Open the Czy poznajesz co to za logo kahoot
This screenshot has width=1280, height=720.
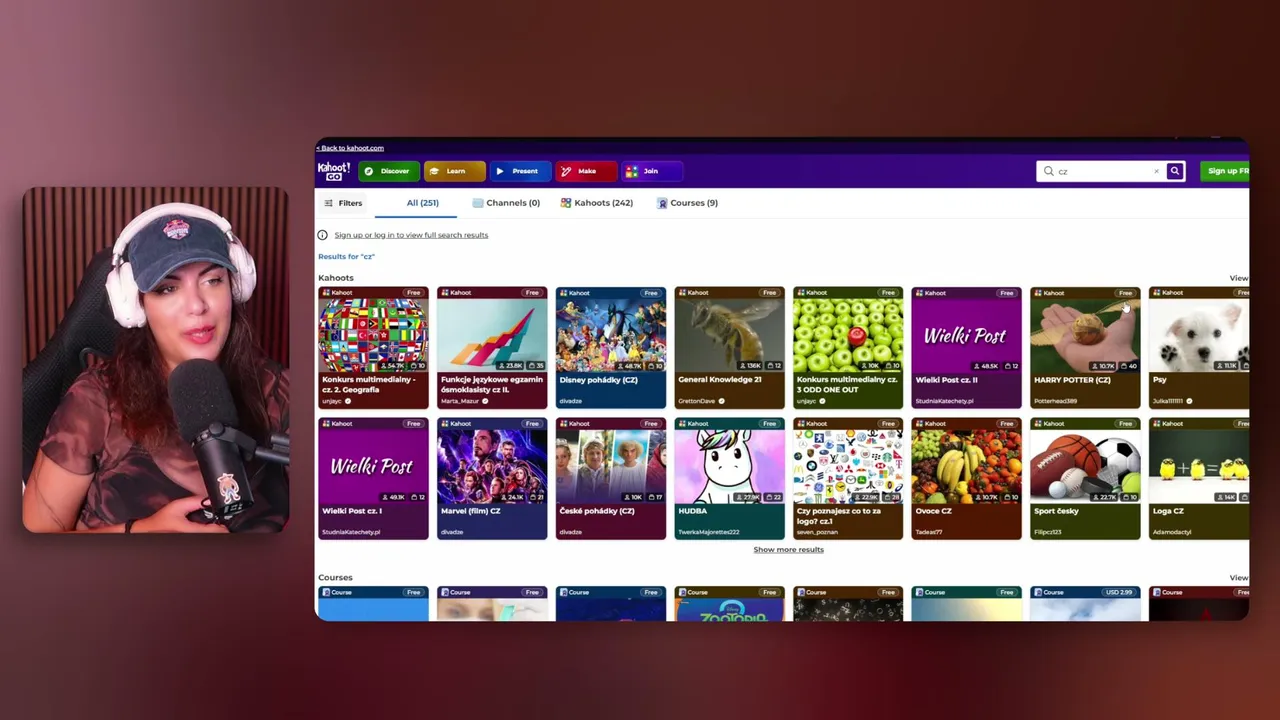[848, 479]
